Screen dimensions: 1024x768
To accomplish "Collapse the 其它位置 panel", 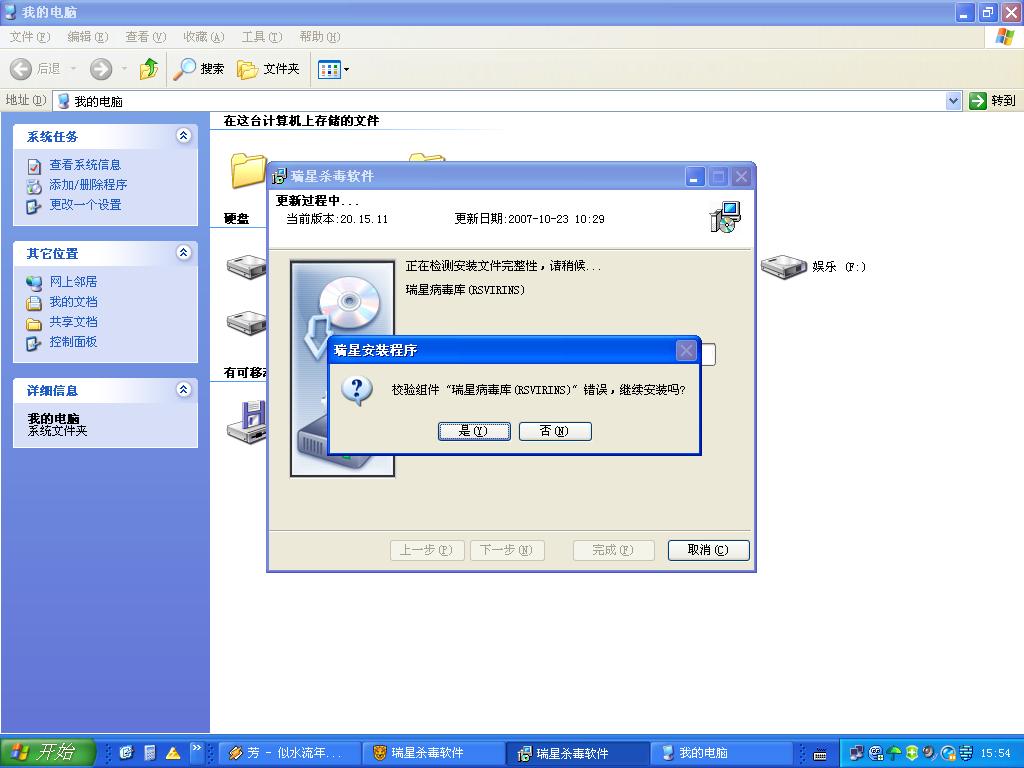I will tap(184, 253).
